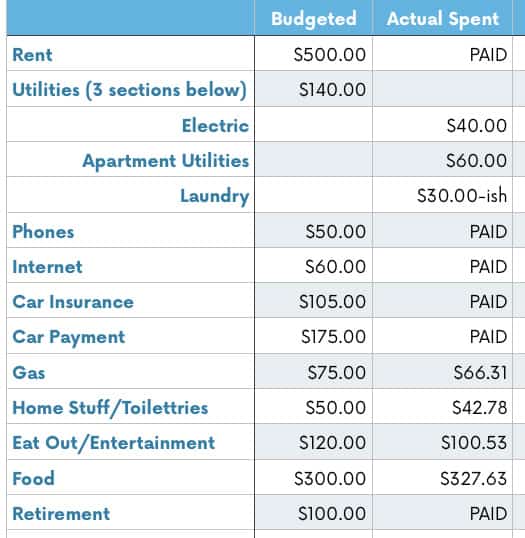525x538 pixels.
Task: Select the $42.78 actual spent cell
Action: click(x=443, y=407)
